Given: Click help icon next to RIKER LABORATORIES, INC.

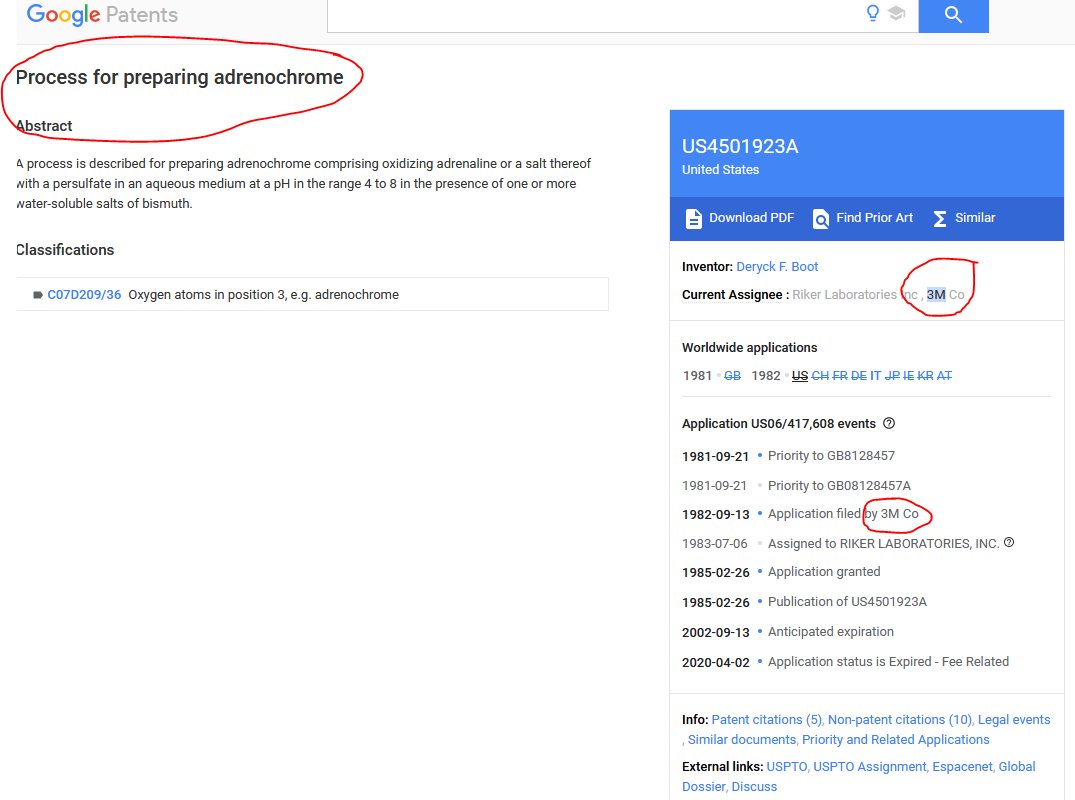Looking at the screenshot, I should [x=1009, y=542].
